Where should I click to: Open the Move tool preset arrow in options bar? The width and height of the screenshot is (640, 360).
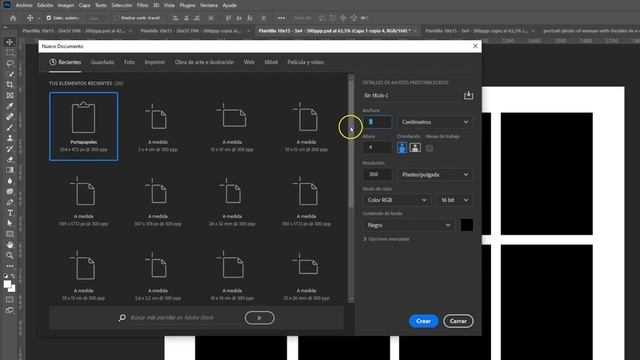38,18
